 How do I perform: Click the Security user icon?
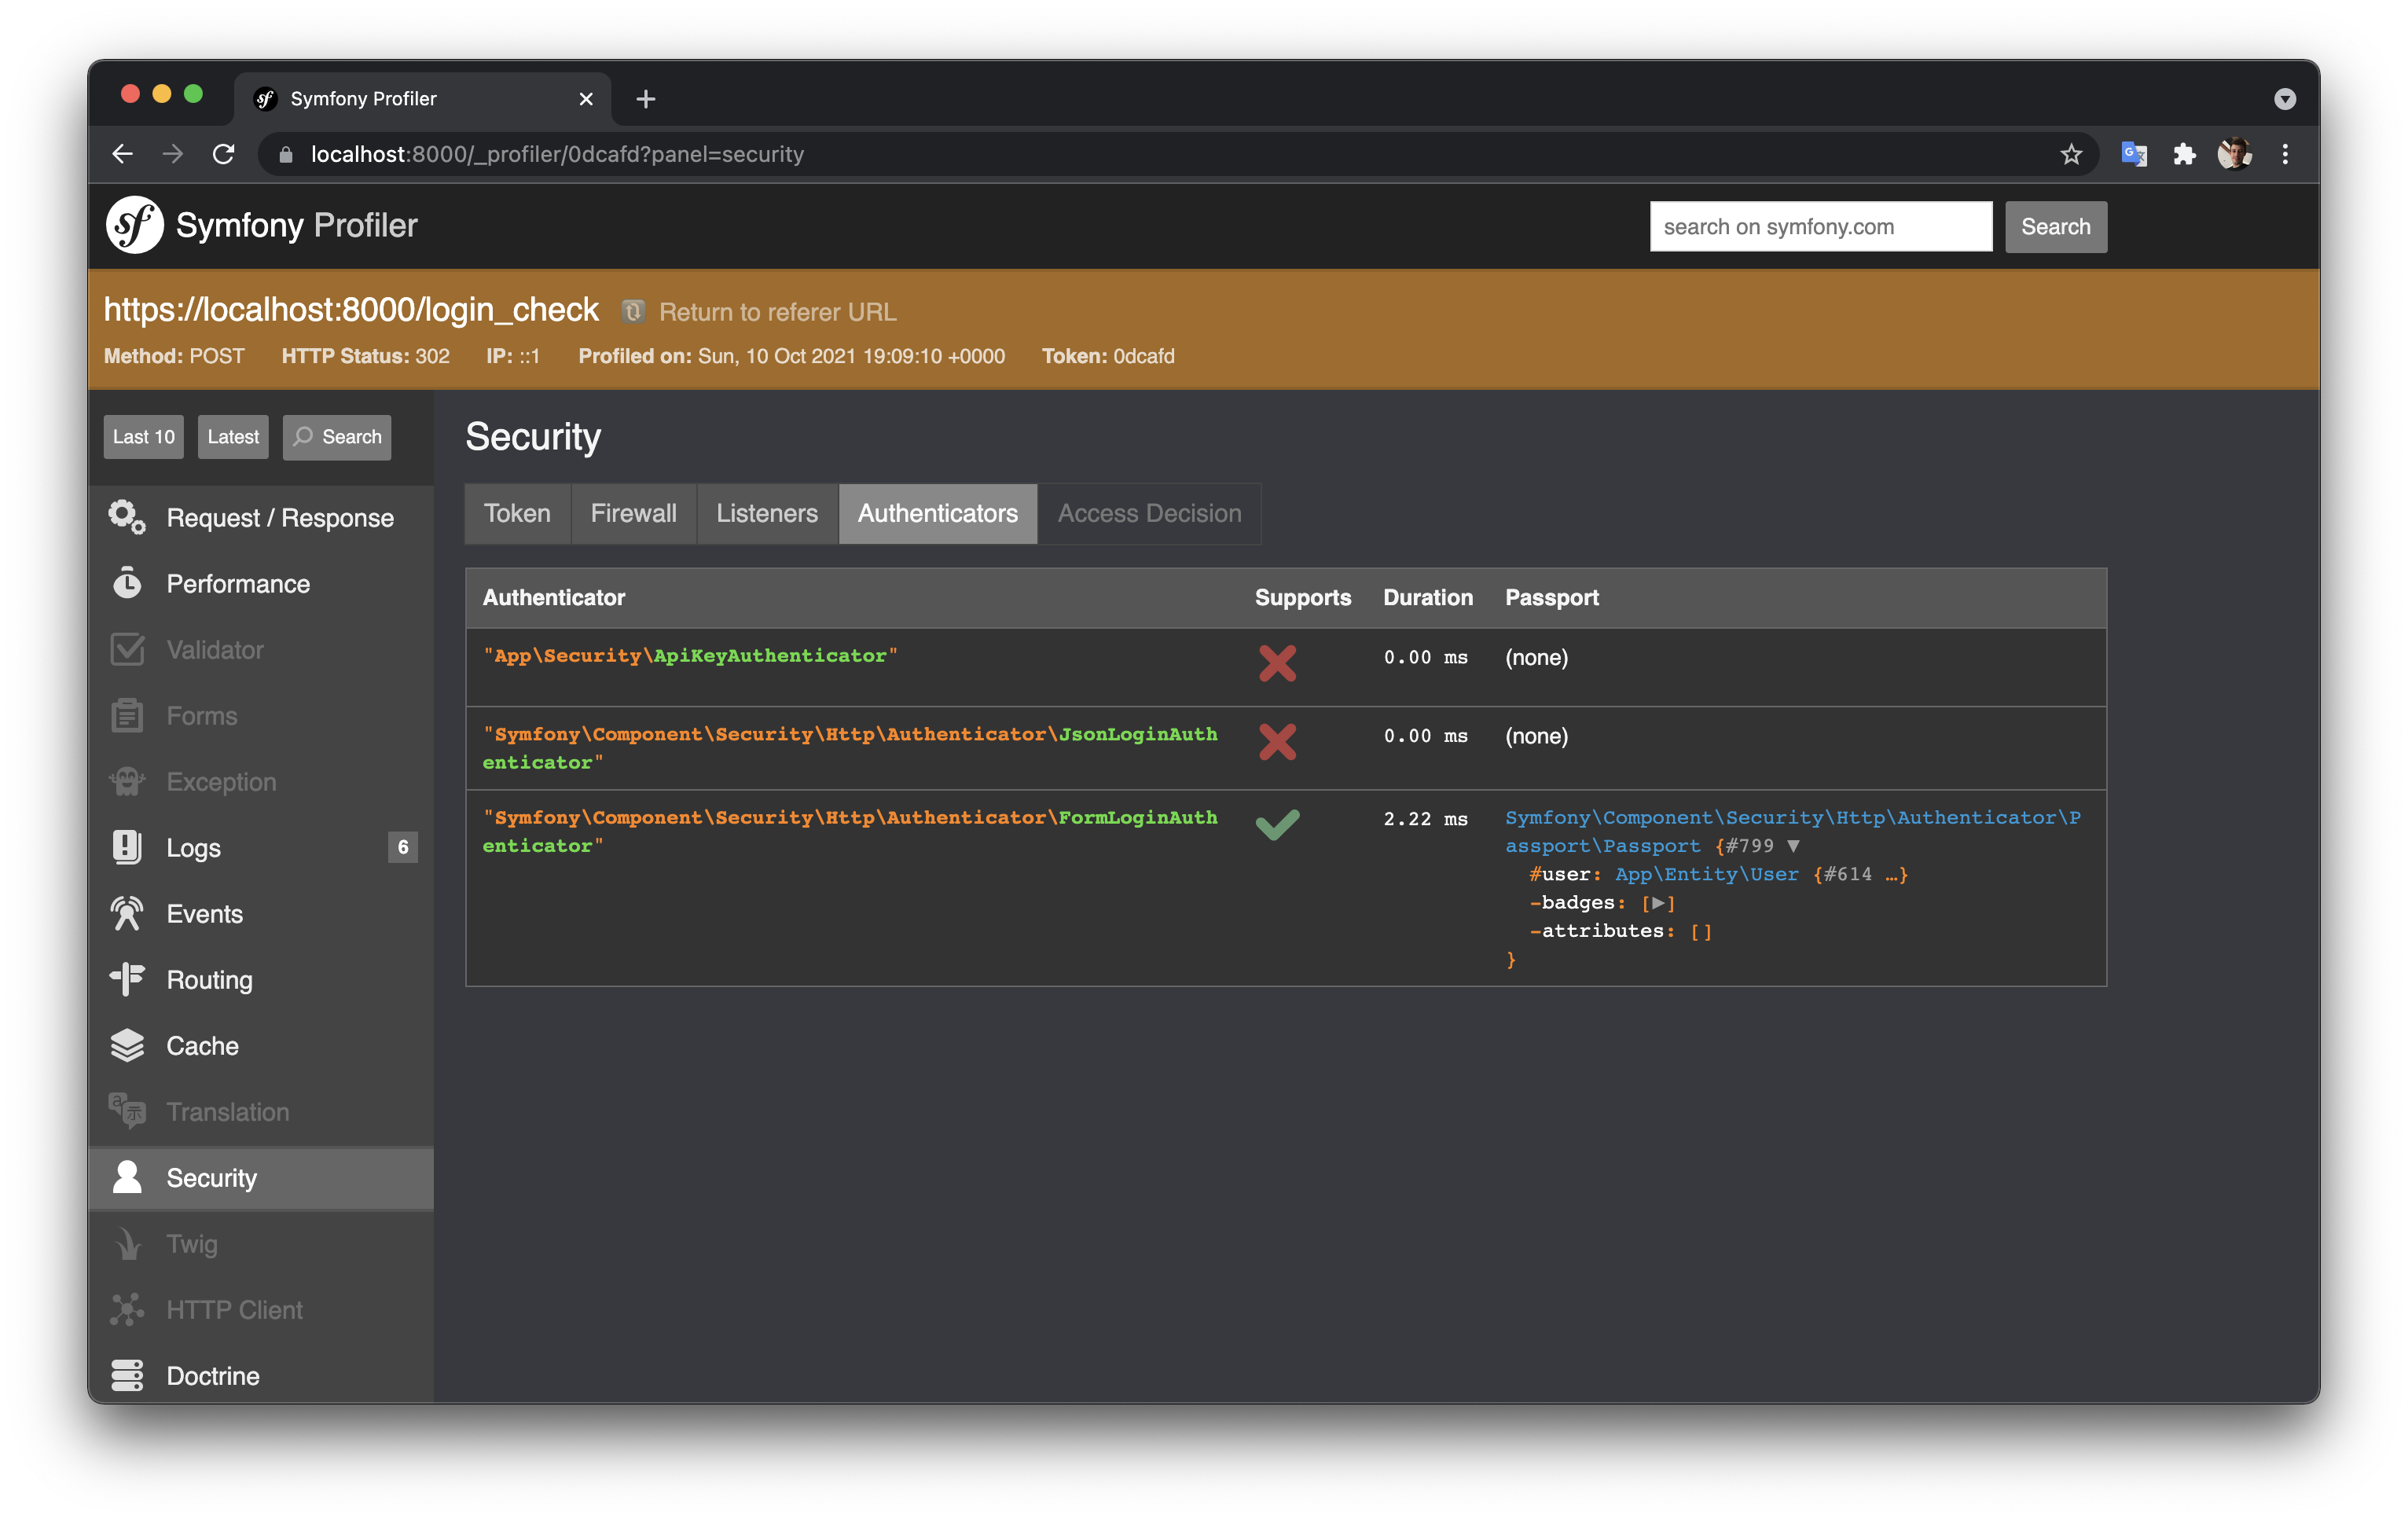click(127, 1177)
